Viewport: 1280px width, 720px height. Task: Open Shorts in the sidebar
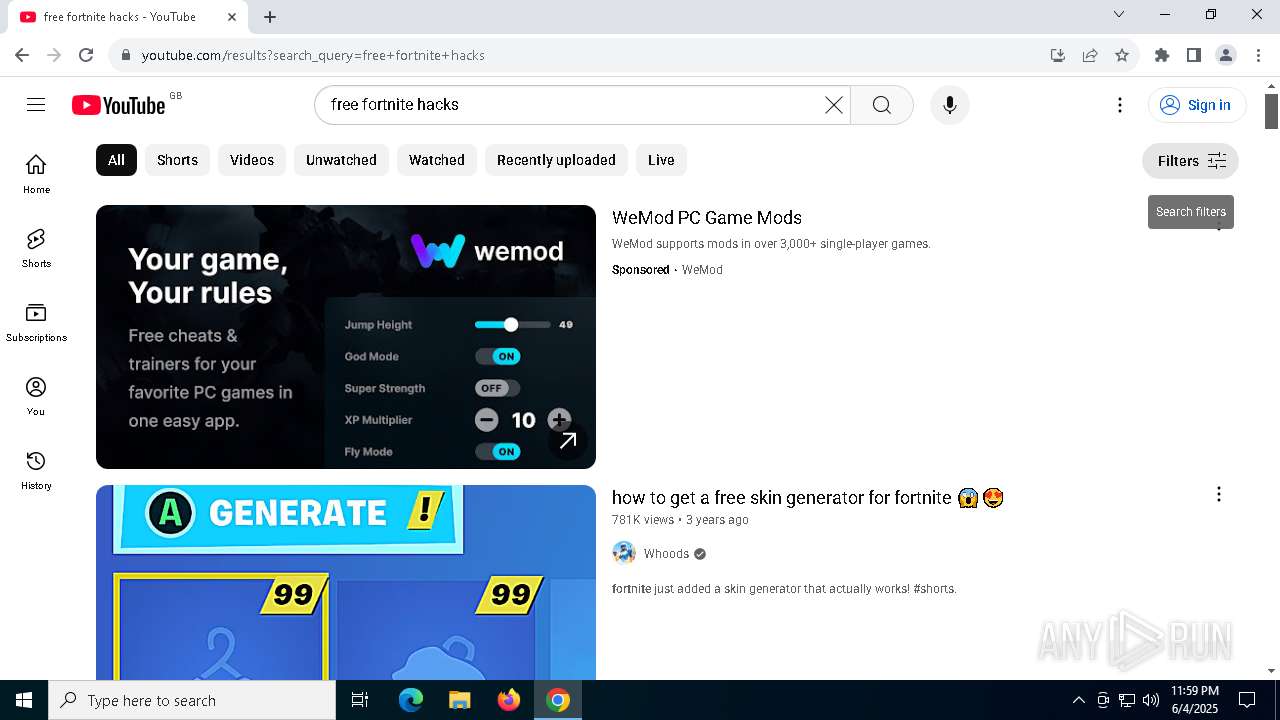click(36, 248)
